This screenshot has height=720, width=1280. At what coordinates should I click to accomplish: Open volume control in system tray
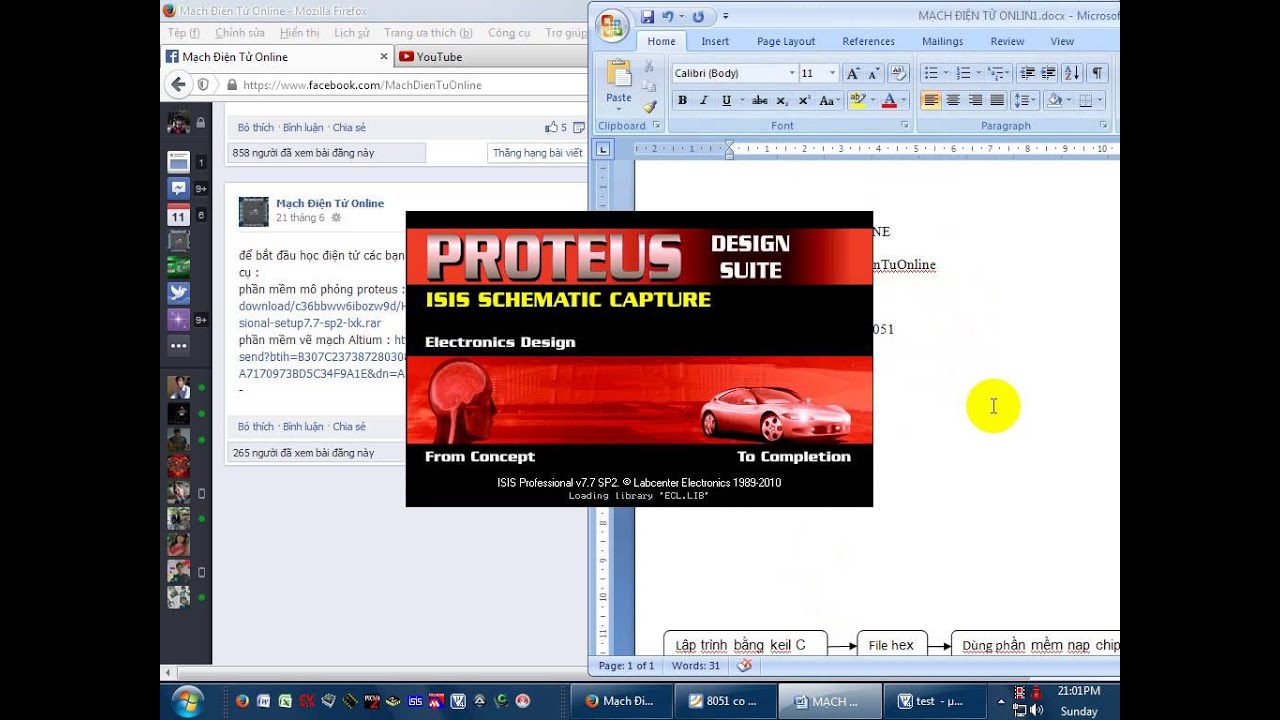1038,711
